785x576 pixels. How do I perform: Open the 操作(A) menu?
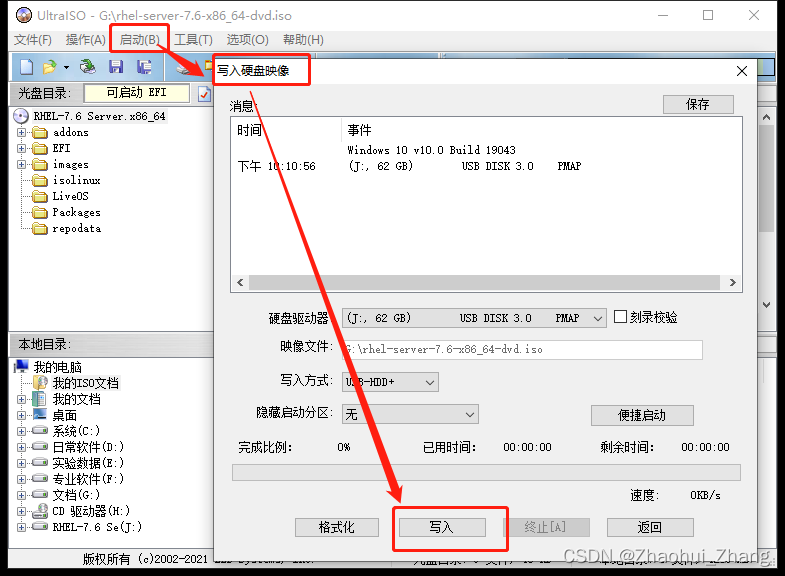[85, 40]
